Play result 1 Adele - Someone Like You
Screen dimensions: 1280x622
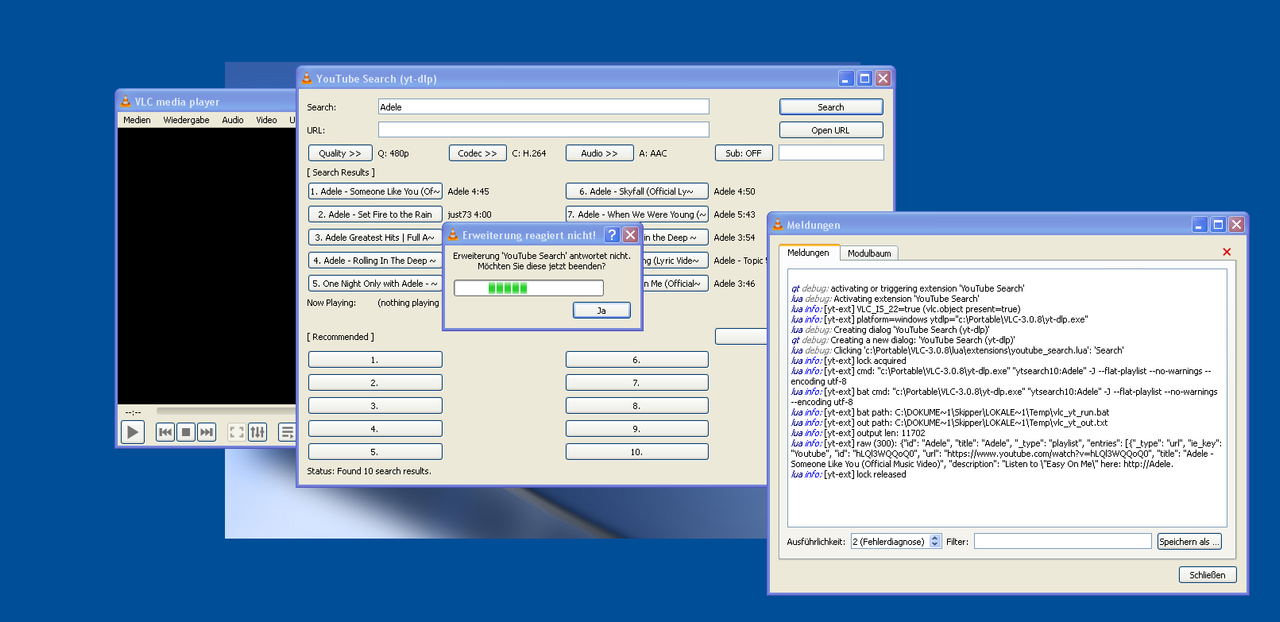coord(375,191)
